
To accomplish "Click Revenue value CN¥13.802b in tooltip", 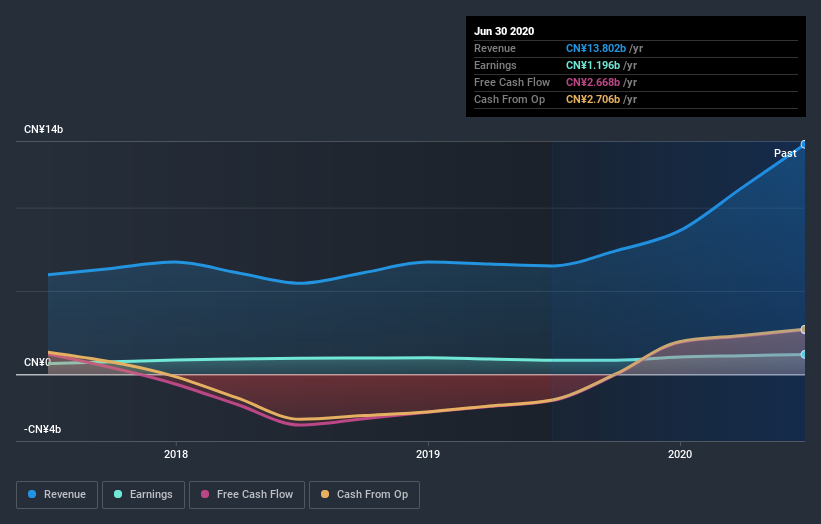I will click(596, 48).
